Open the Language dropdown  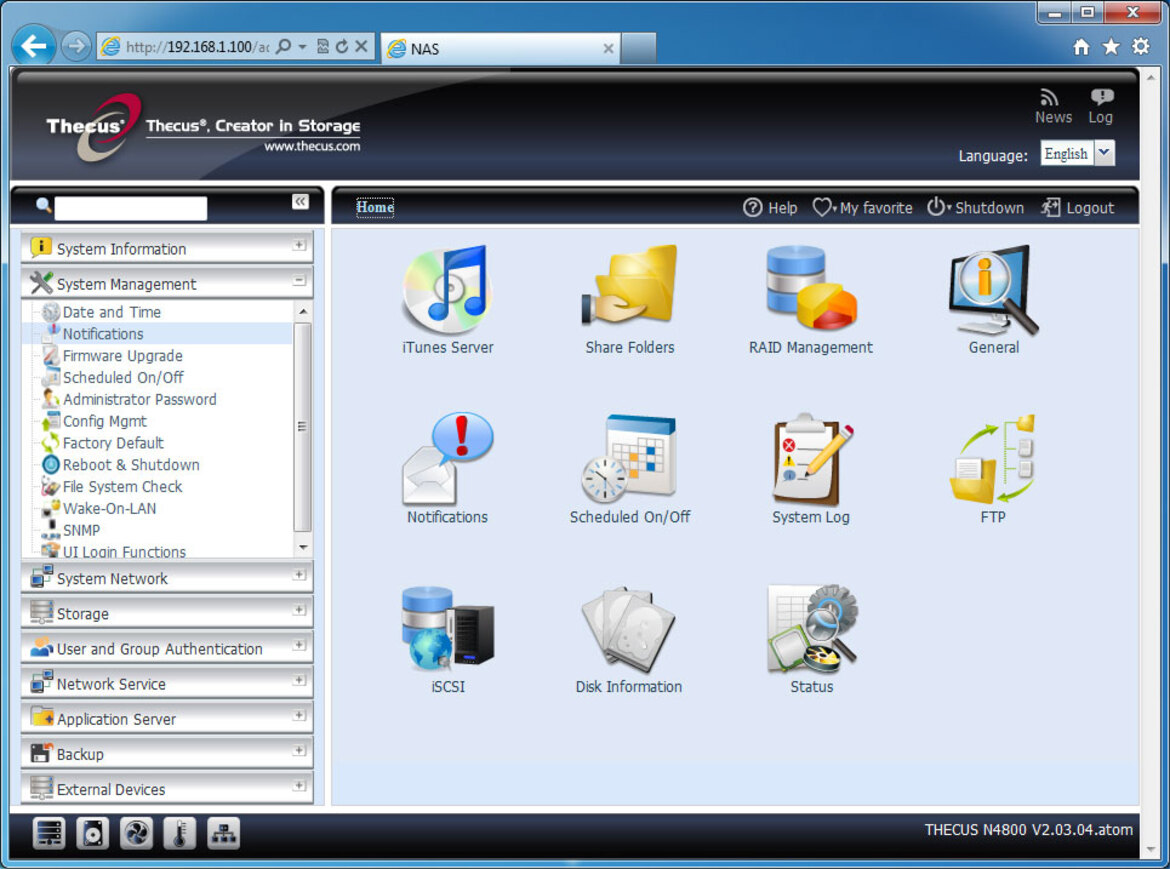(x=1105, y=153)
